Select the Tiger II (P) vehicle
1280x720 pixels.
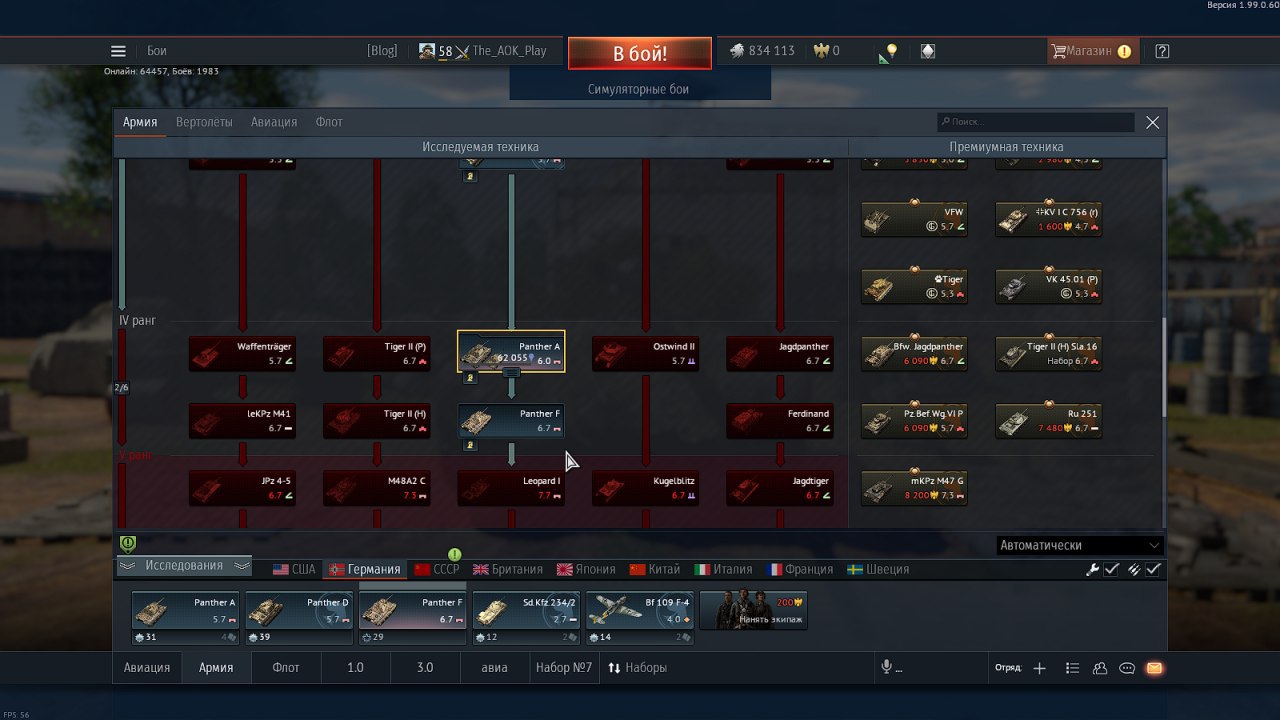[x=376, y=354]
